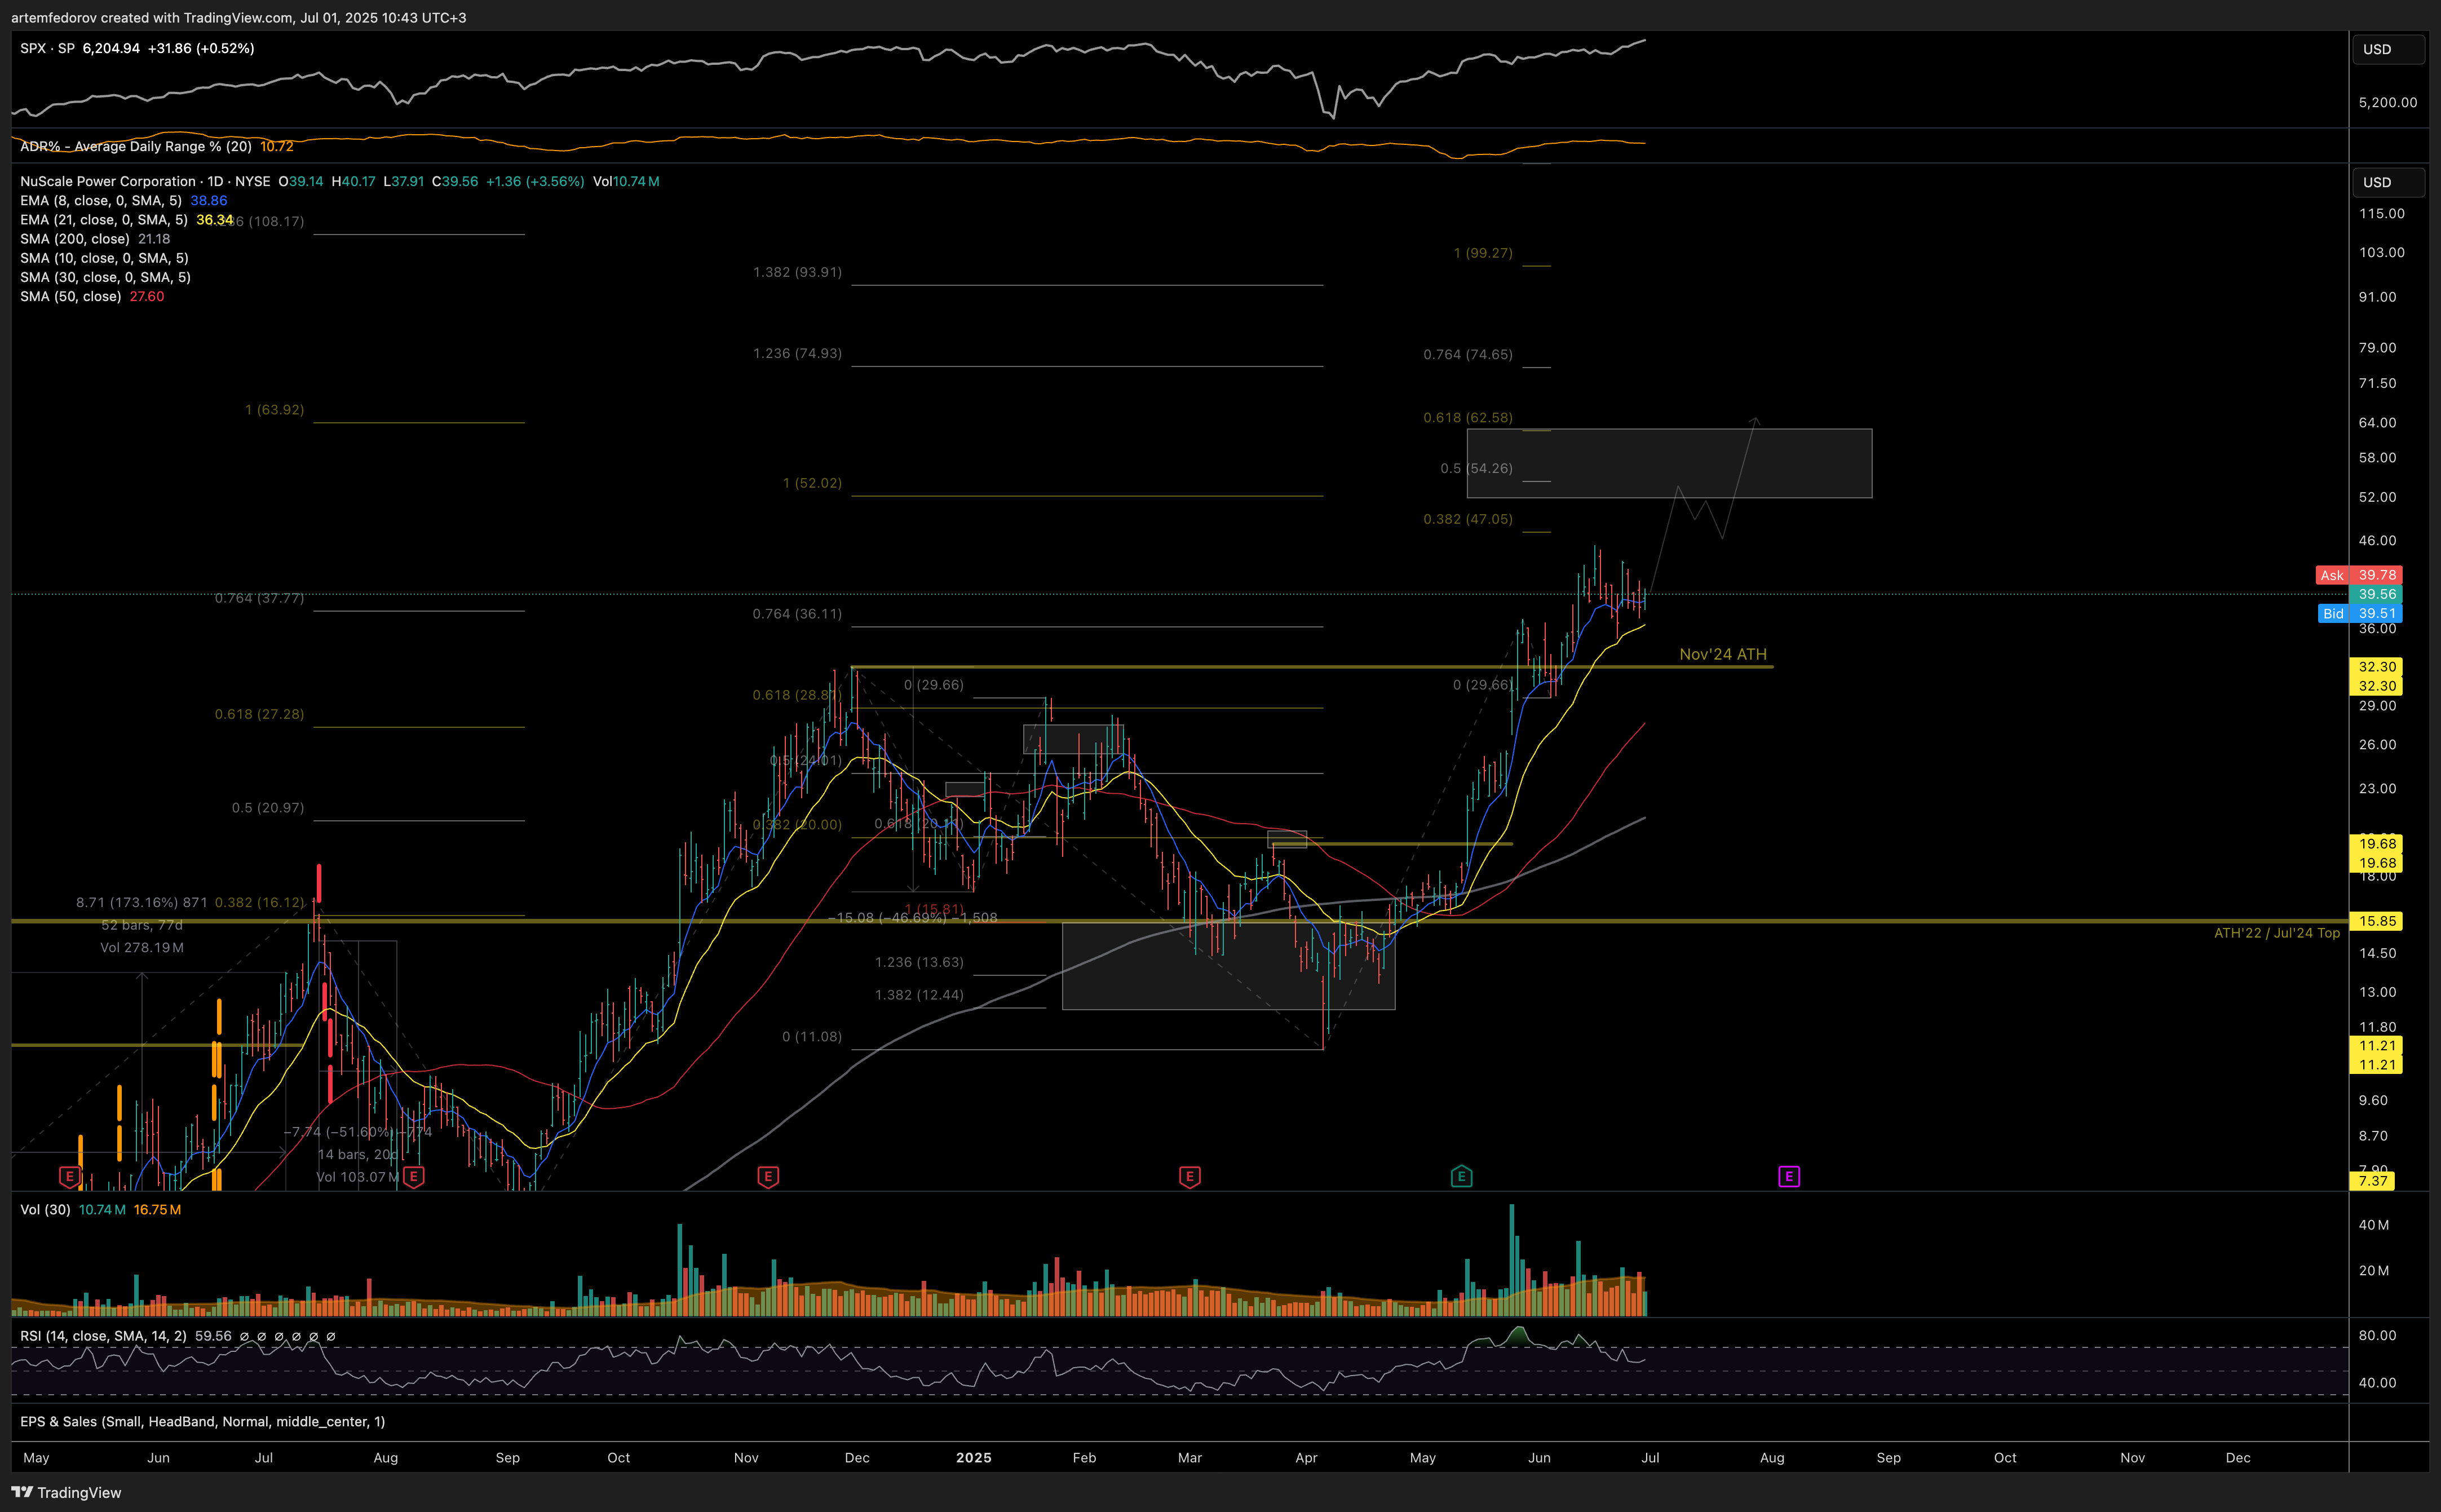Select the SMA (10, close) legend
2441x1512 pixels.
[x=105, y=257]
